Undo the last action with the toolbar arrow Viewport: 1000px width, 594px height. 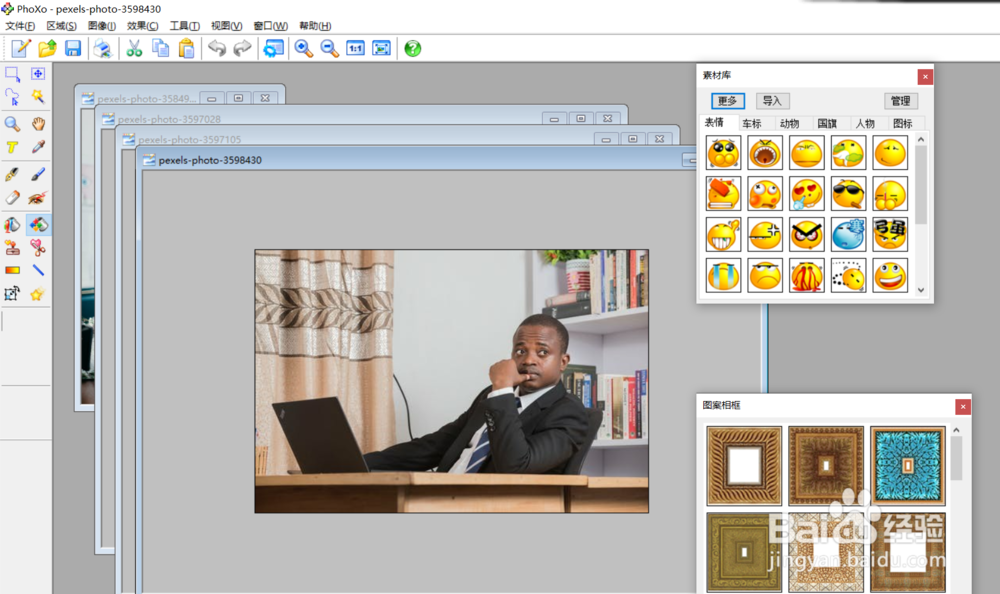click(217, 48)
